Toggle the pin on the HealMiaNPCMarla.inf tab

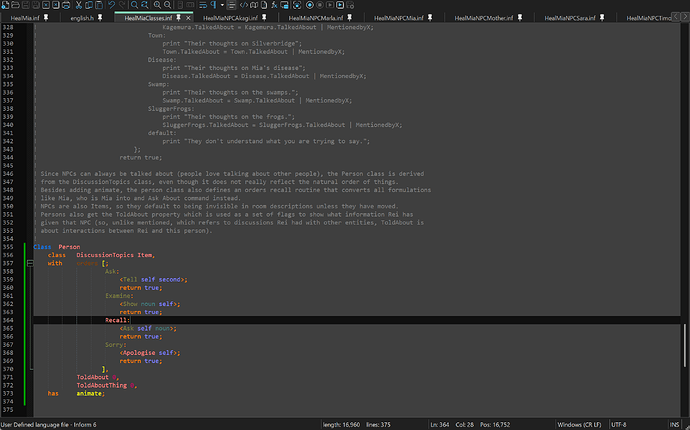click(x=349, y=18)
